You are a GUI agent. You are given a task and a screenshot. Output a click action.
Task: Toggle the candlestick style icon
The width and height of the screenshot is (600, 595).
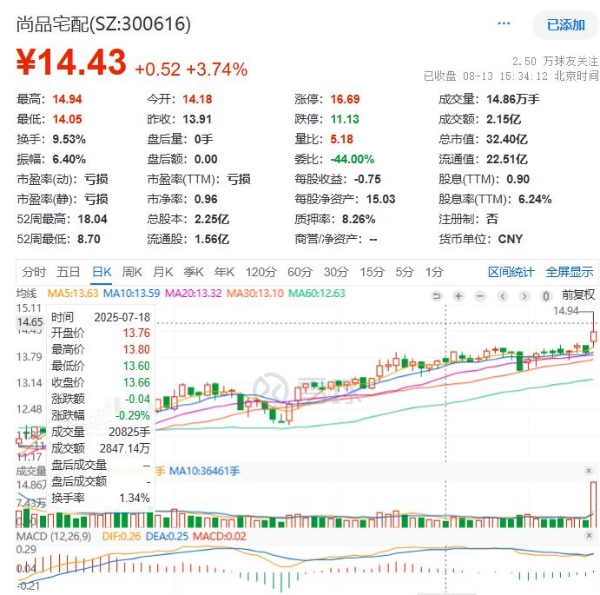pyautogui.click(x=546, y=296)
